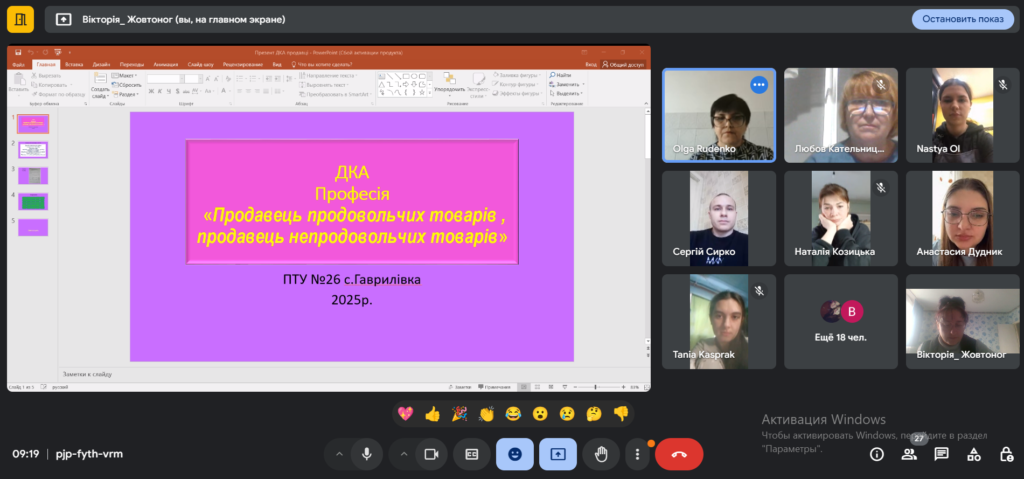Send the clapping hands reaction
Image resolution: width=1024 pixels, height=479 pixels.
487,413
